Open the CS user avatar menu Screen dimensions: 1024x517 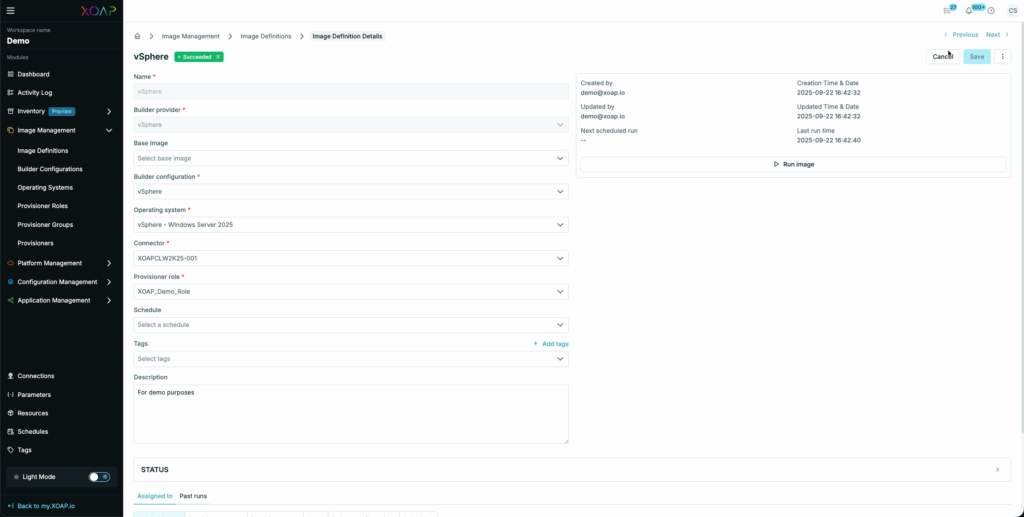pyautogui.click(x=1012, y=10)
